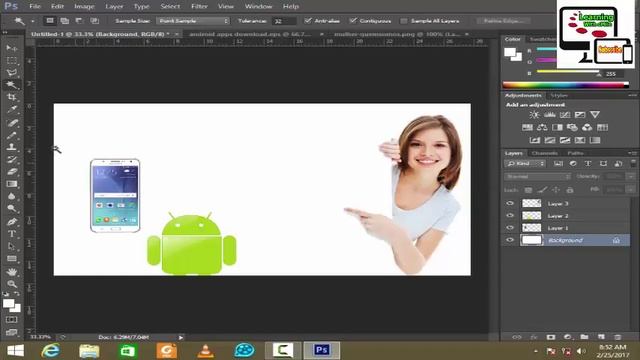This screenshot has width=640, height=360.
Task: Select the Dodge tool
Action: [x=11, y=209]
